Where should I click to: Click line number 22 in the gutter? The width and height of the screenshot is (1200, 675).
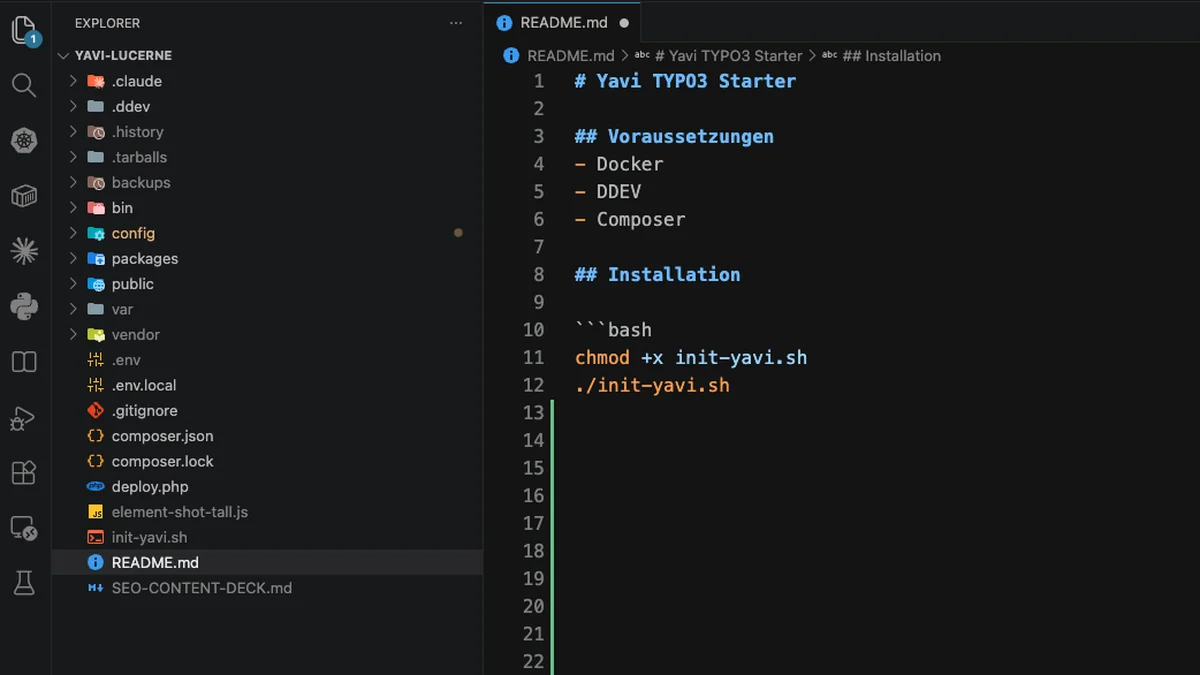click(533, 661)
